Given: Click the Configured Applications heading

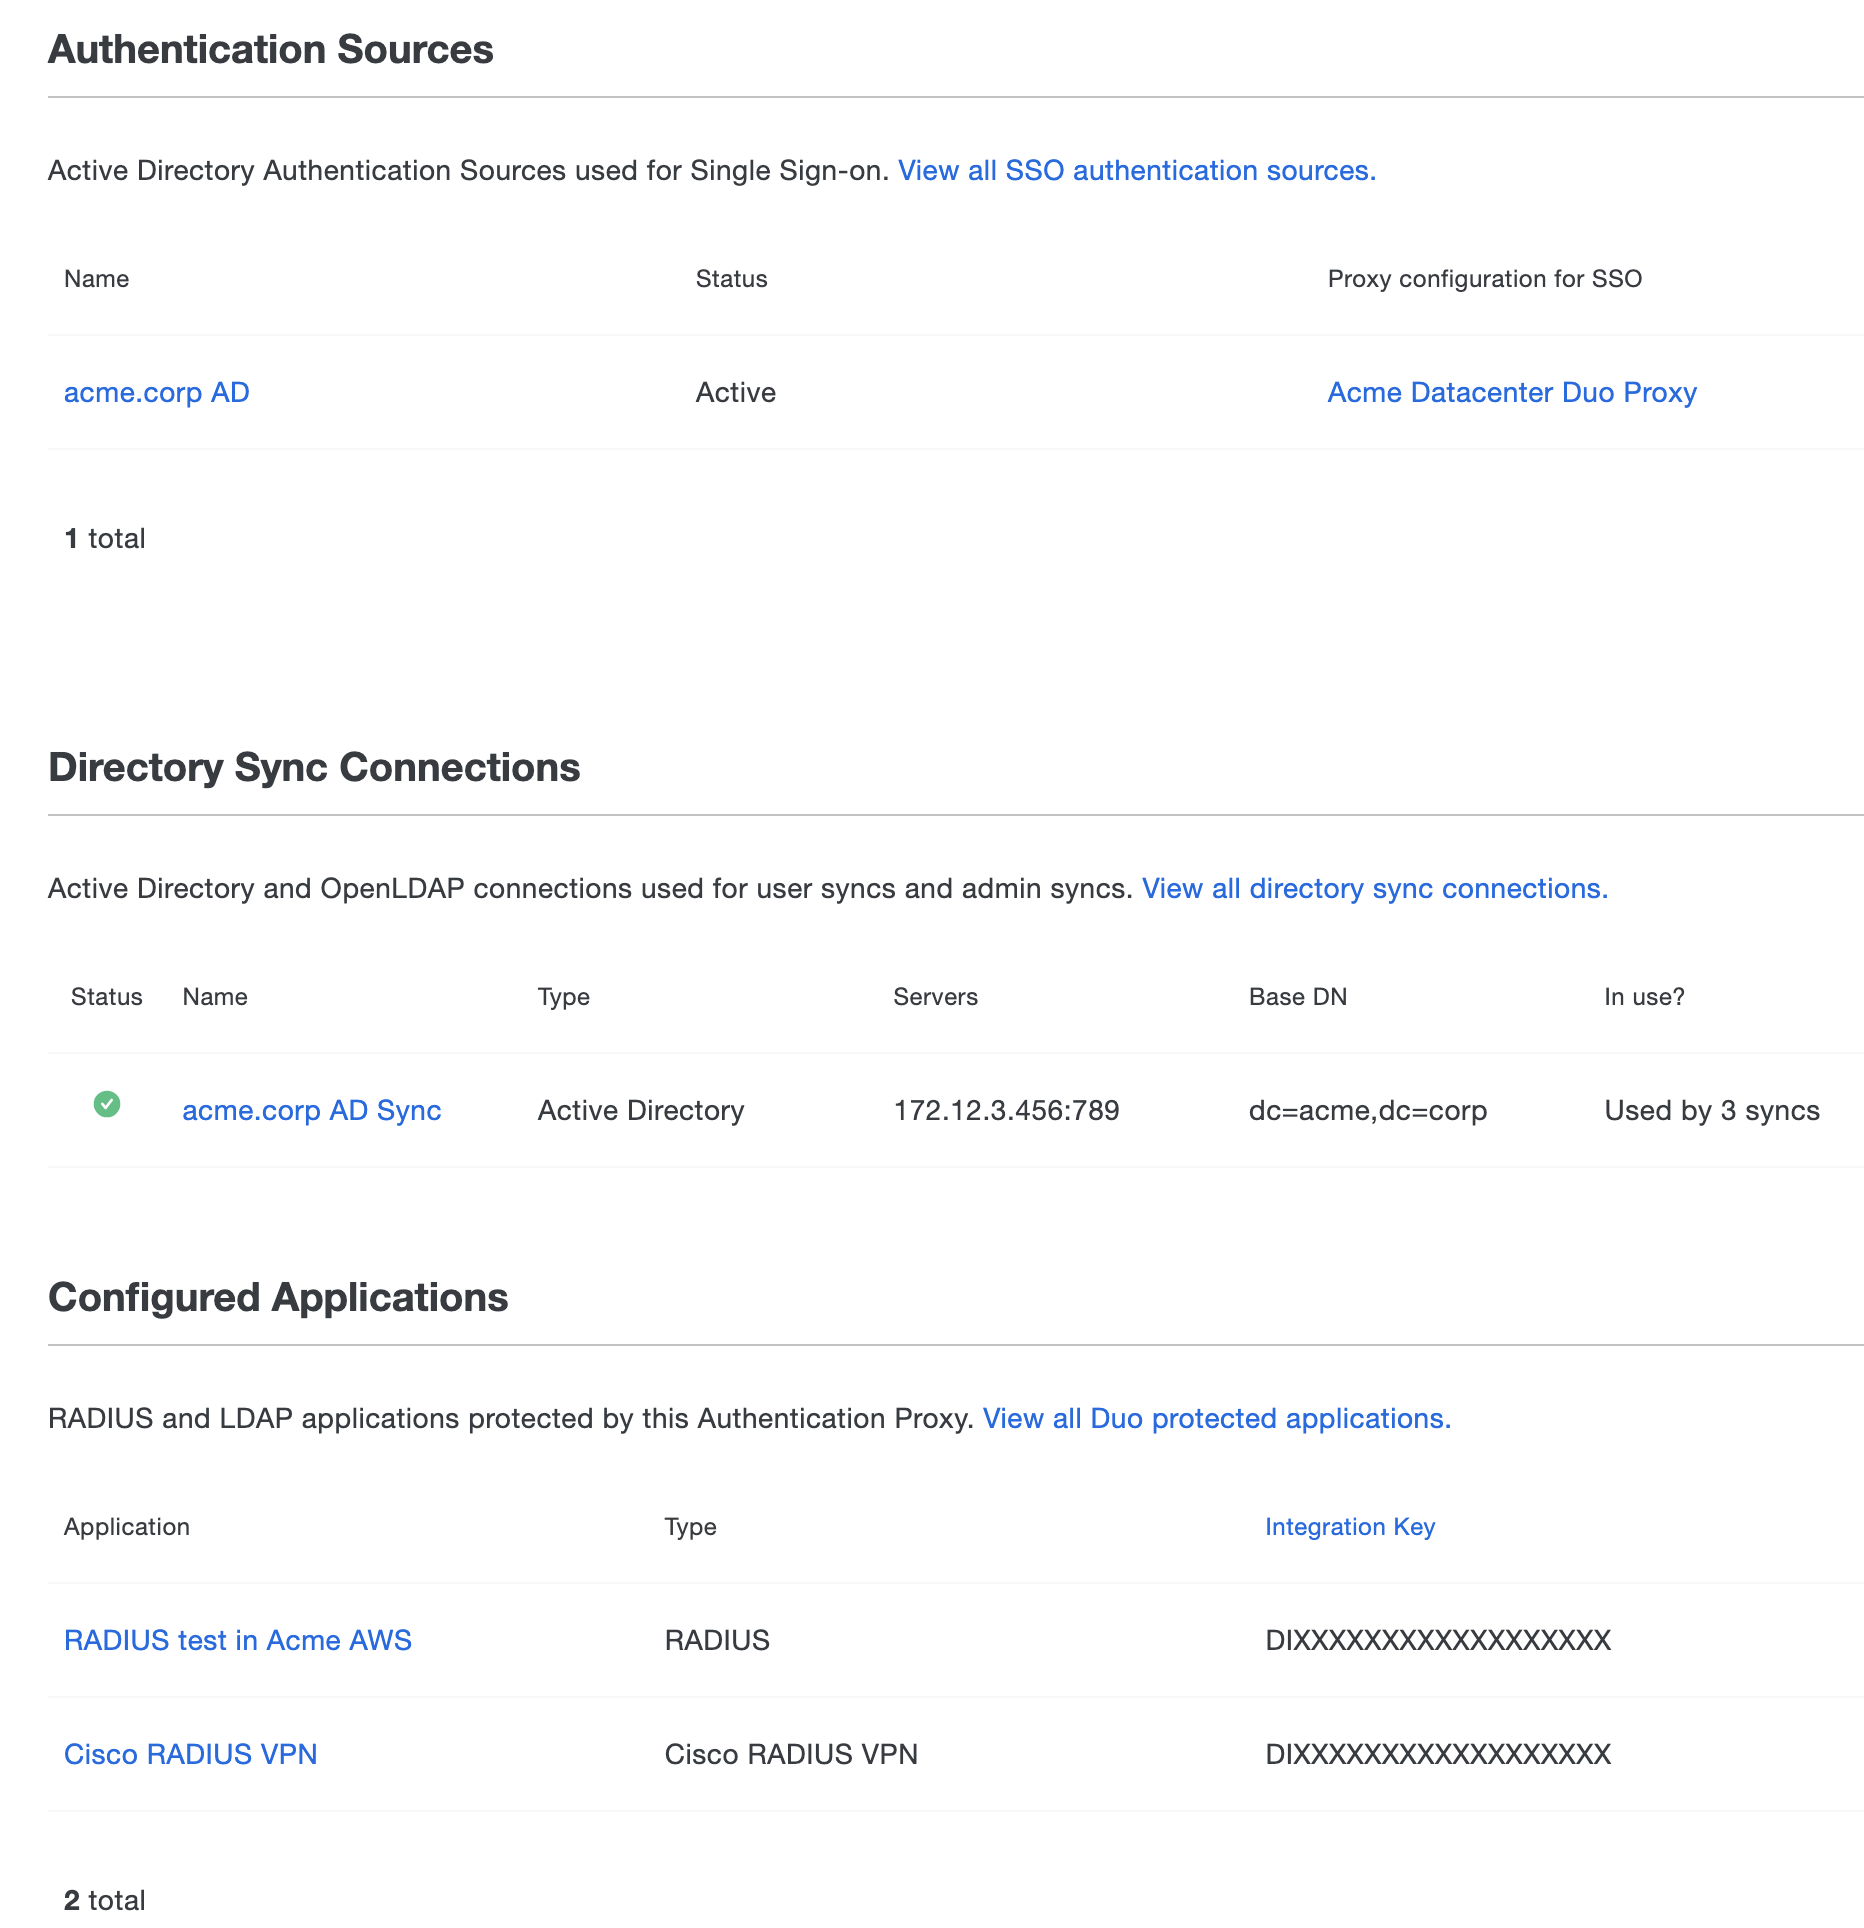Looking at the screenshot, I should (277, 1297).
